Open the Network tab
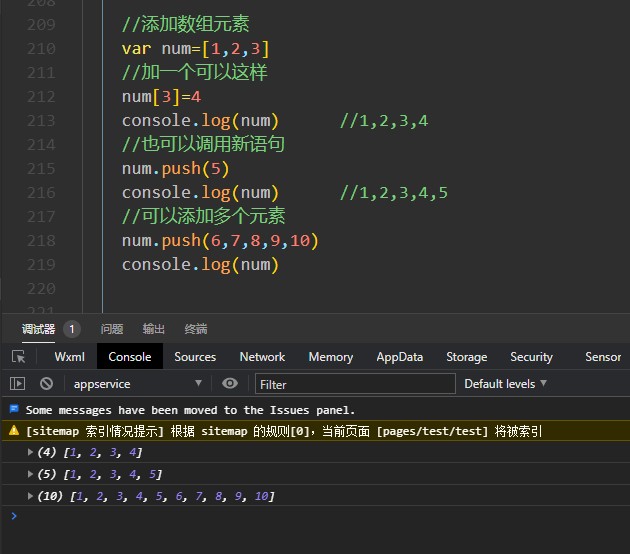The width and height of the screenshot is (630, 554). tap(262, 357)
